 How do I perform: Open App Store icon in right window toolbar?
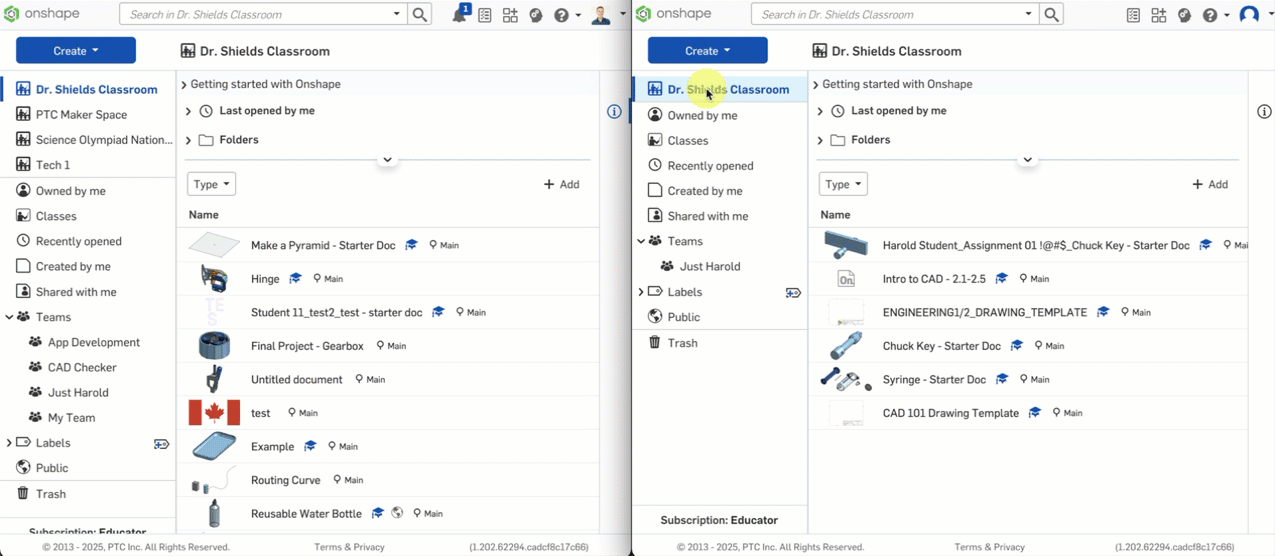click(1159, 15)
